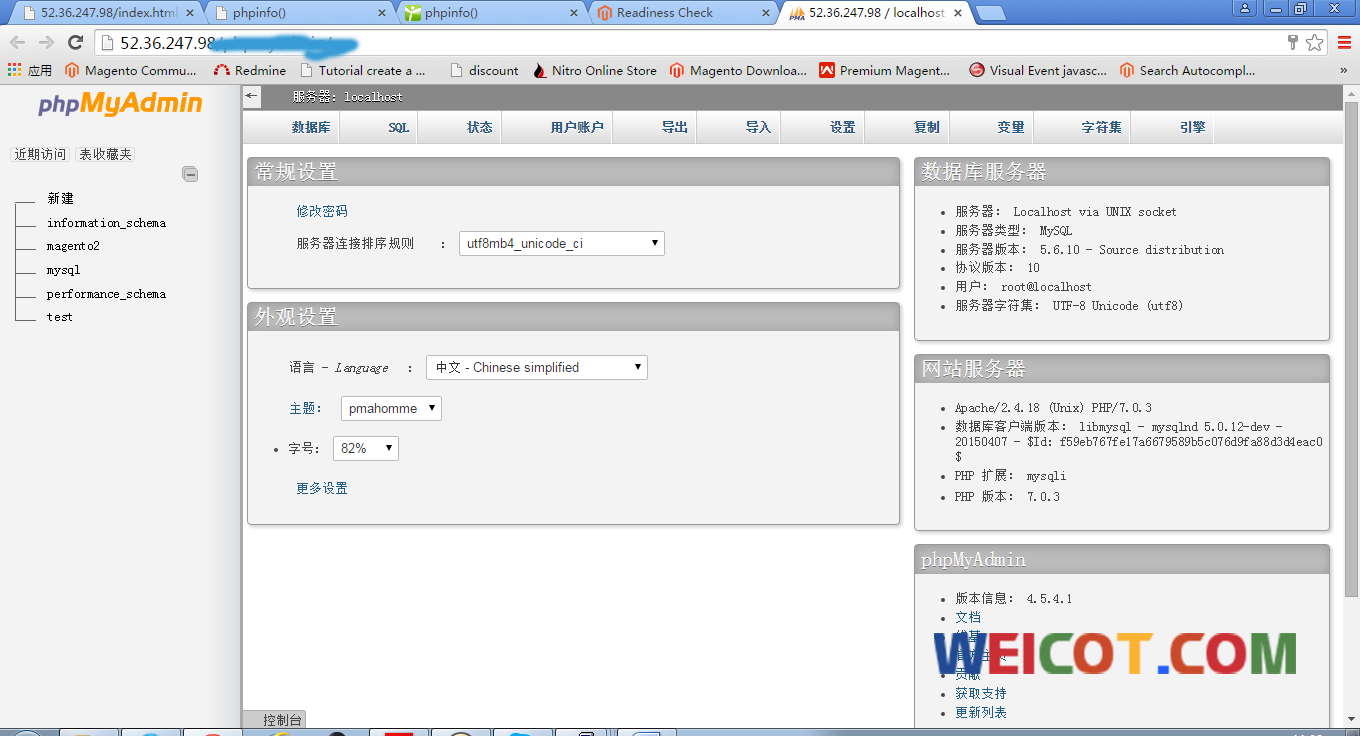The image size is (1360, 736).
Task: Select the magento2 database
Action: (x=73, y=246)
